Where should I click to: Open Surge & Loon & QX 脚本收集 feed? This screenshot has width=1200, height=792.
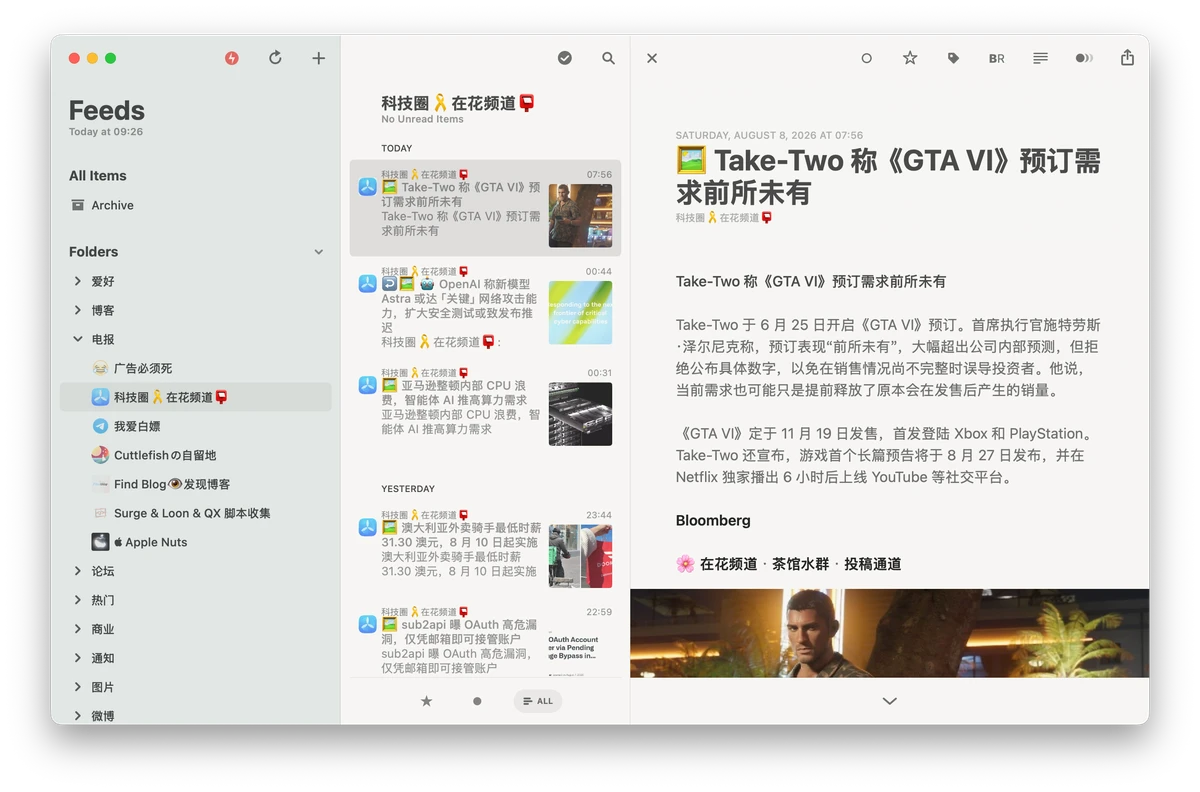195,513
